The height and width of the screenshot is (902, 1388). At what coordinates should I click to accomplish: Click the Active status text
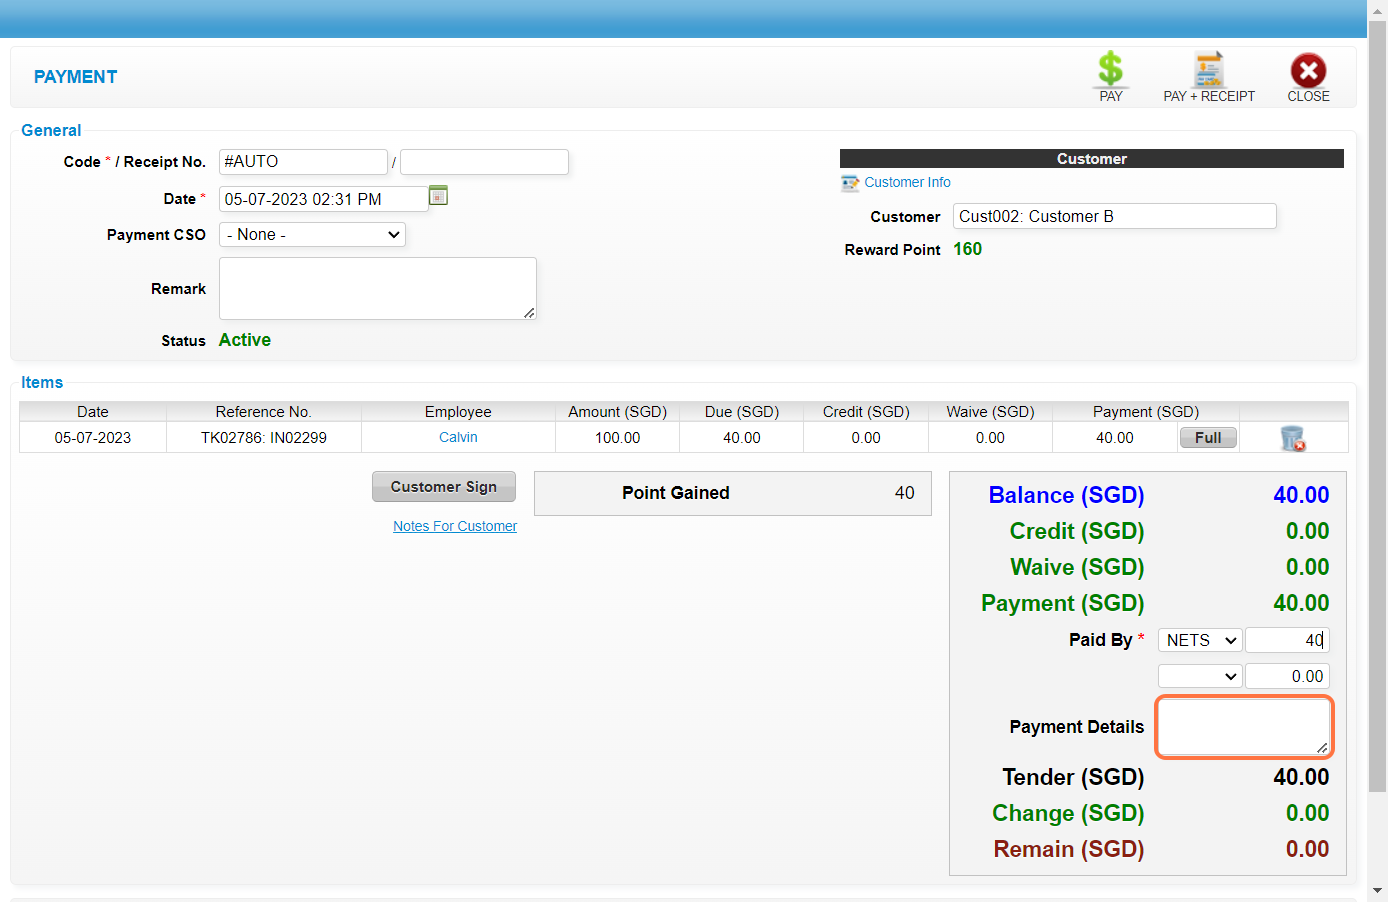(245, 340)
